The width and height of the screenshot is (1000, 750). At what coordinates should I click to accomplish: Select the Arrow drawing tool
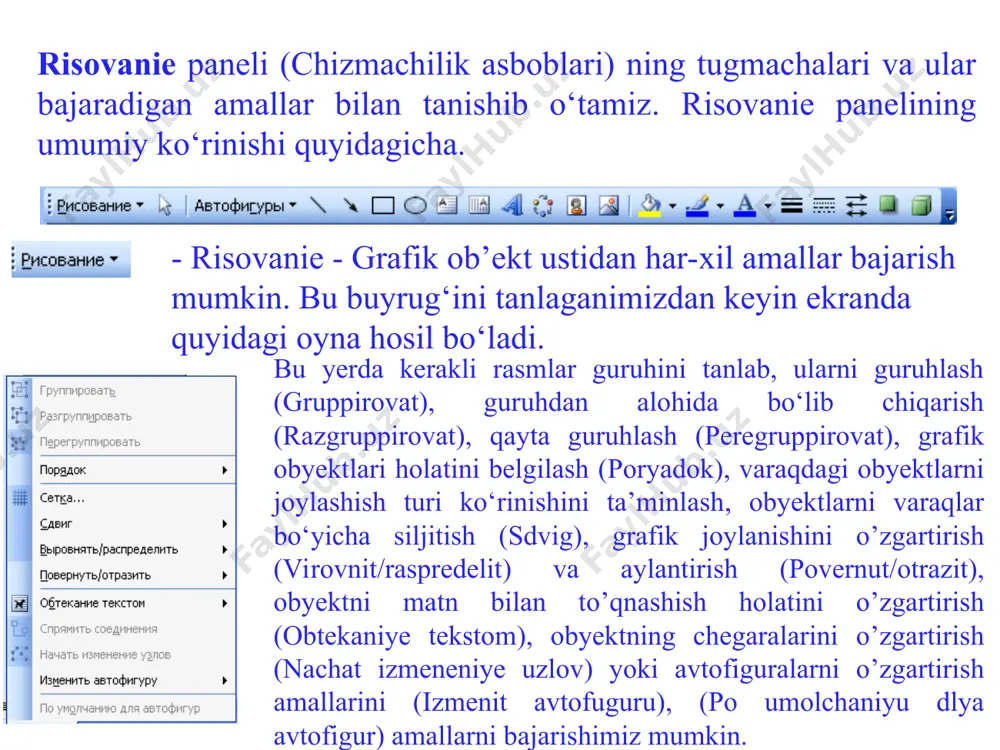click(x=349, y=205)
